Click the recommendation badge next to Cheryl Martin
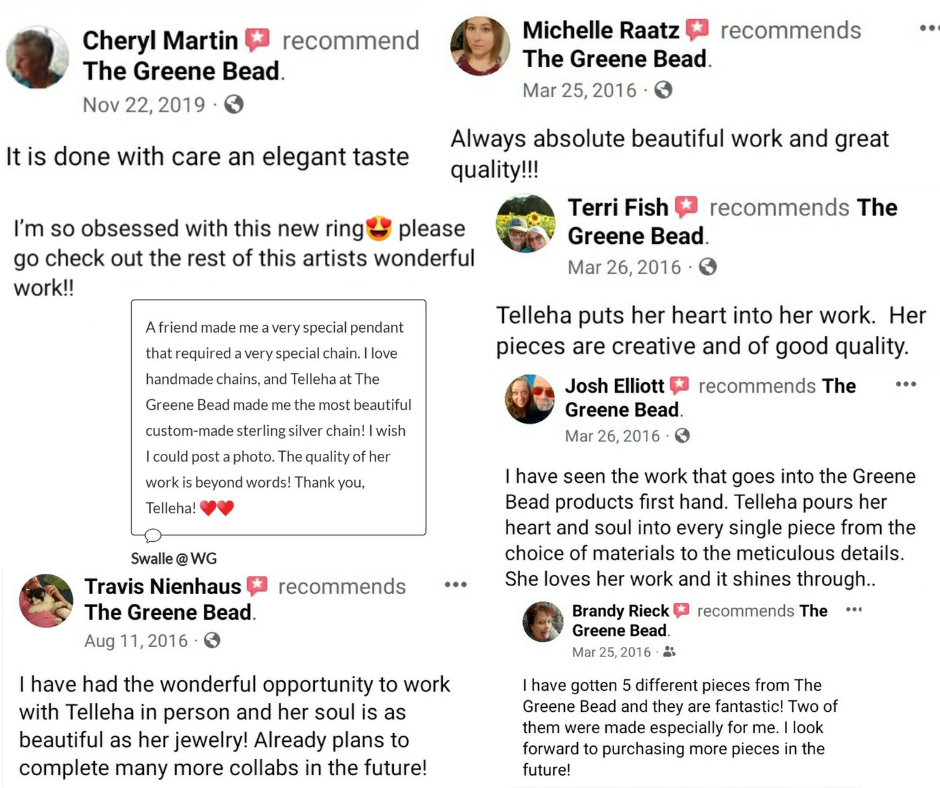The height and width of the screenshot is (788, 940). pos(258,41)
